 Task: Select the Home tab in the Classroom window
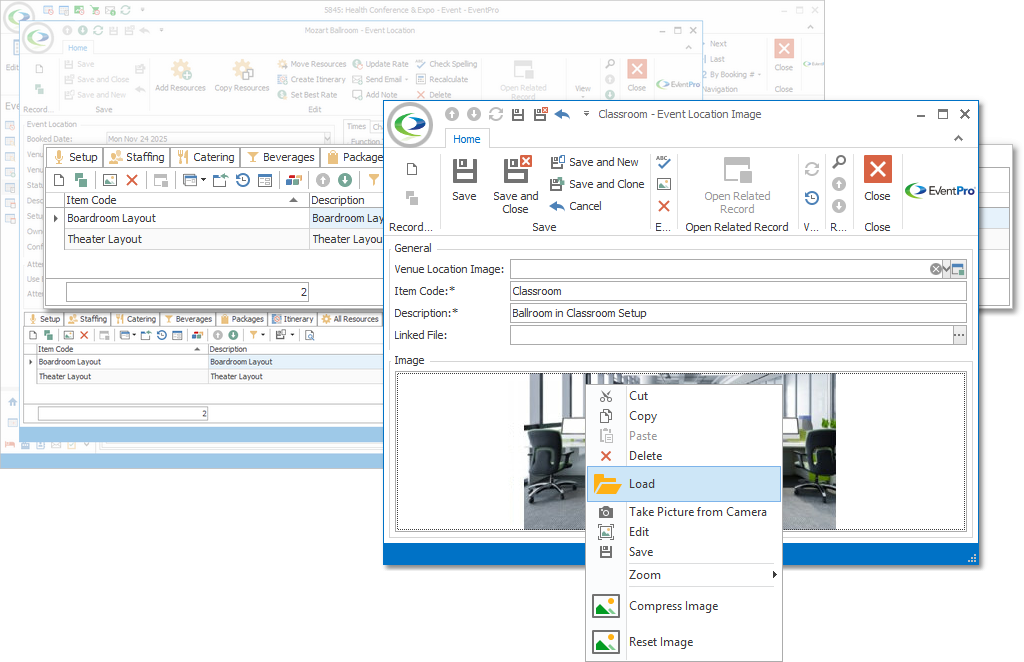(466, 139)
